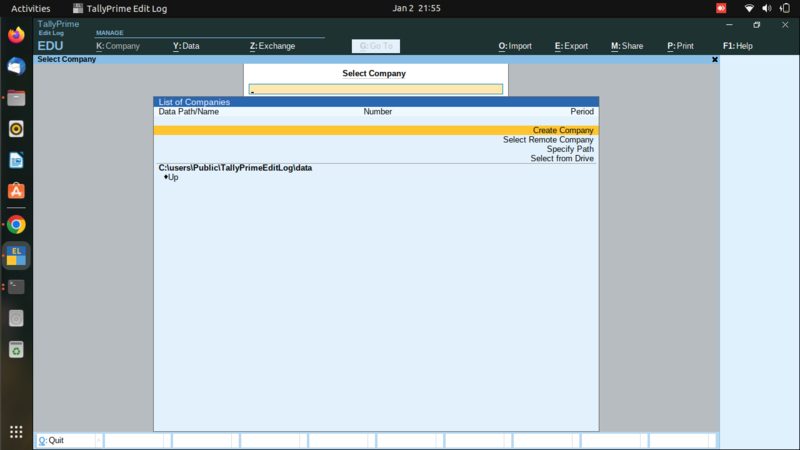Open Firefox from the dock
The width and height of the screenshot is (800, 450).
click(16, 35)
